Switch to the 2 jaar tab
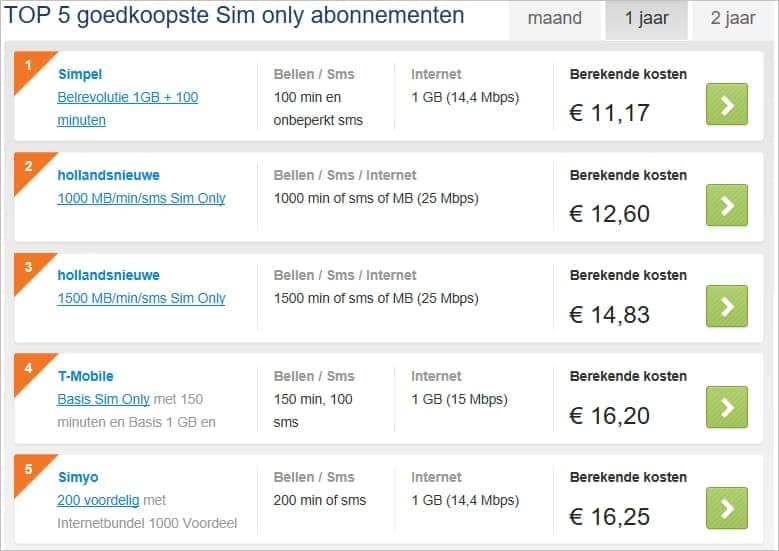This screenshot has width=779, height=551. point(733,19)
